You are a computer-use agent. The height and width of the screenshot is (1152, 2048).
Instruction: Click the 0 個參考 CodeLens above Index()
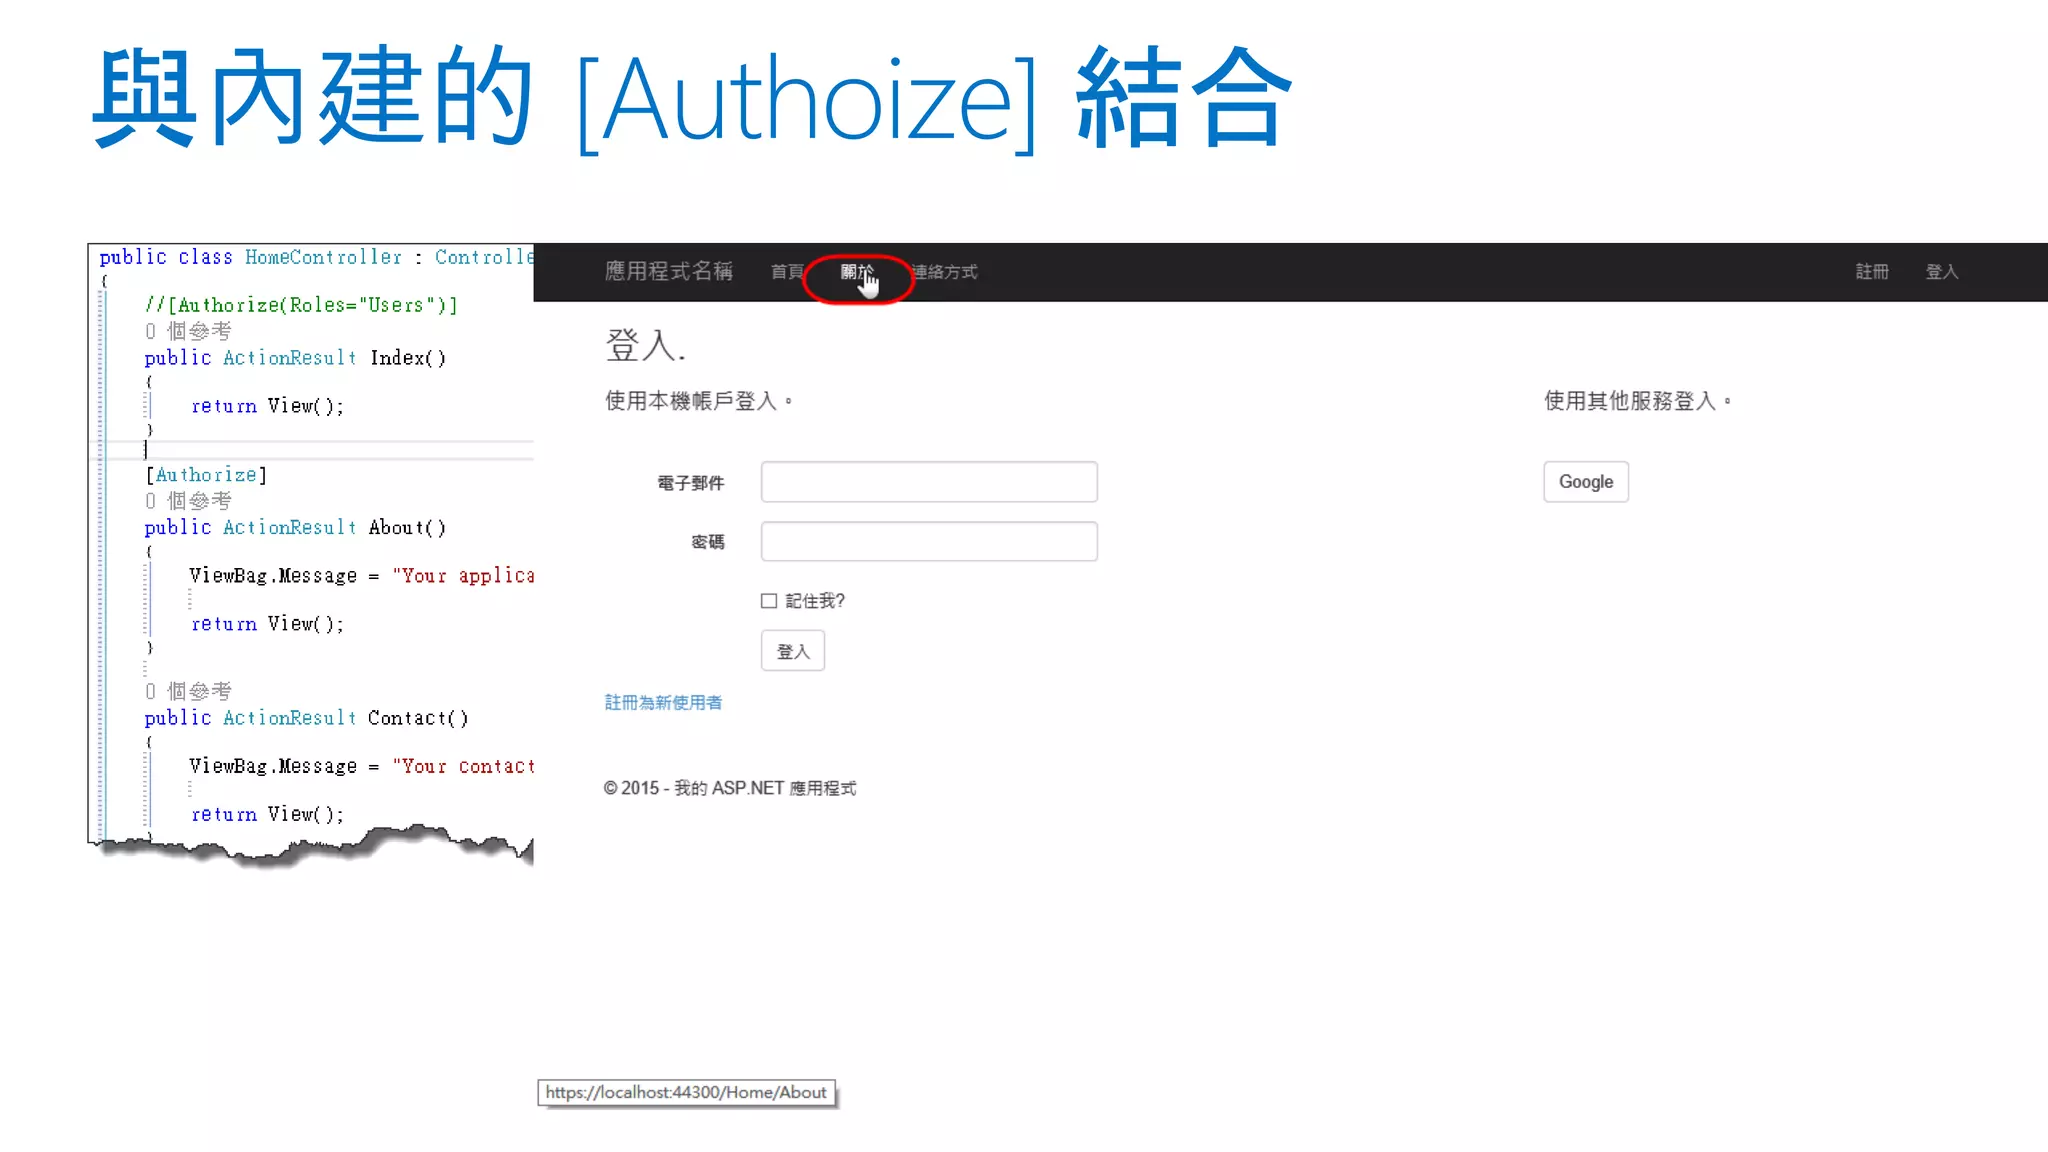tap(188, 331)
